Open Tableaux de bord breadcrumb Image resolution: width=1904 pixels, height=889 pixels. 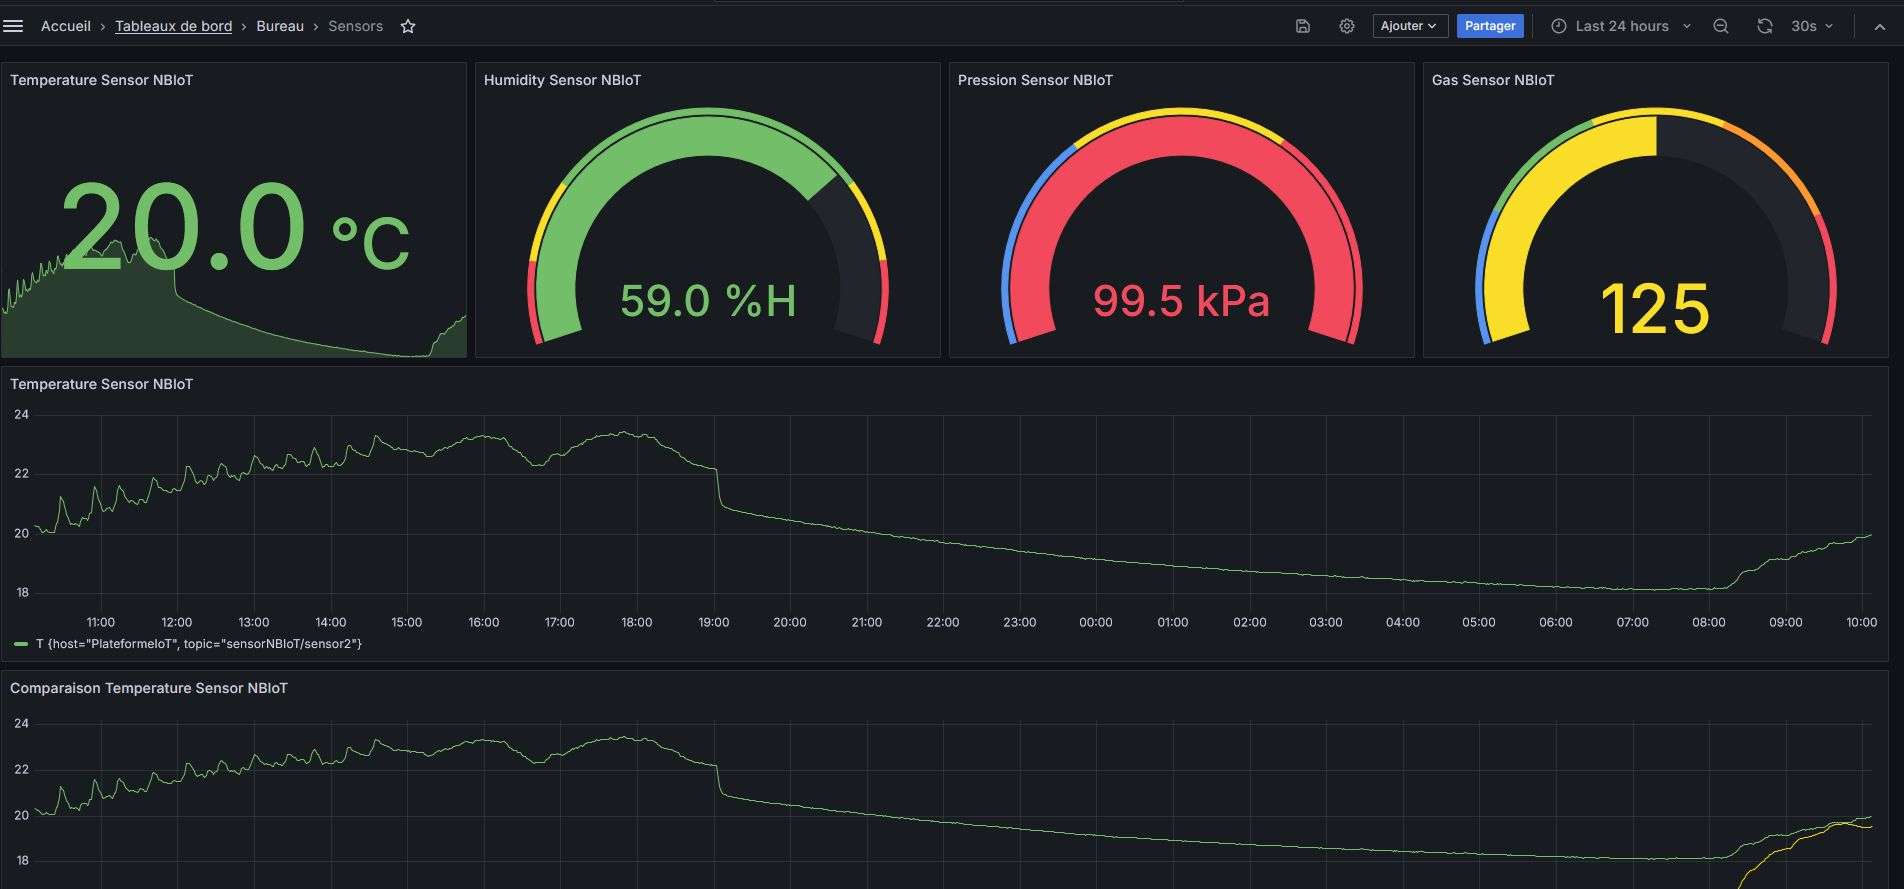pos(173,26)
